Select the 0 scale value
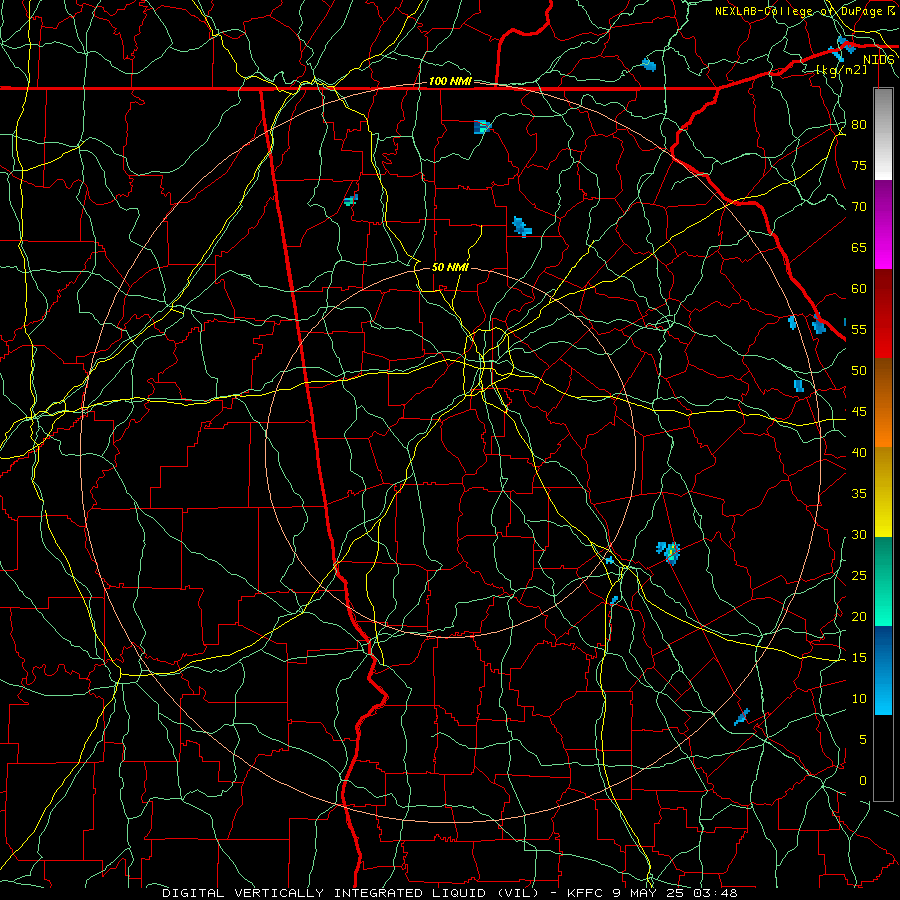This screenshot has width=900, height=900. (x=863, y=781)
